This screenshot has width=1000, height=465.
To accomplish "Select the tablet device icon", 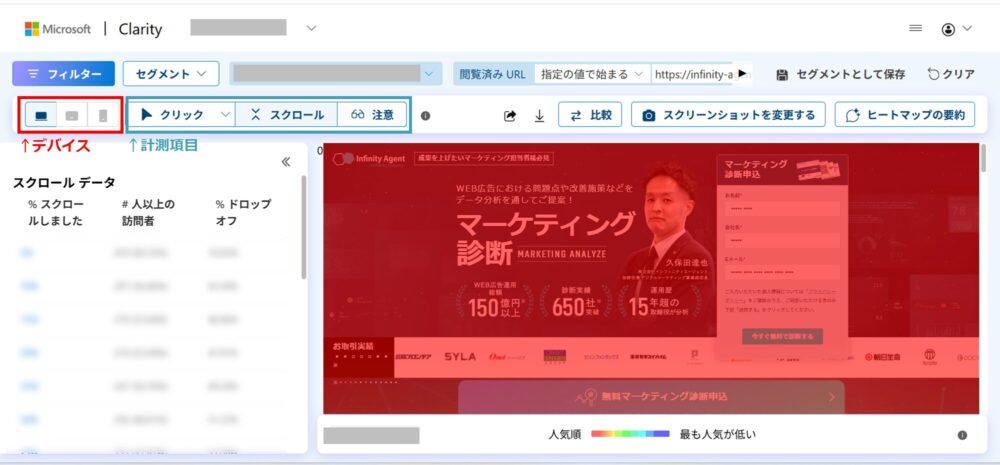I will (72, 115).
